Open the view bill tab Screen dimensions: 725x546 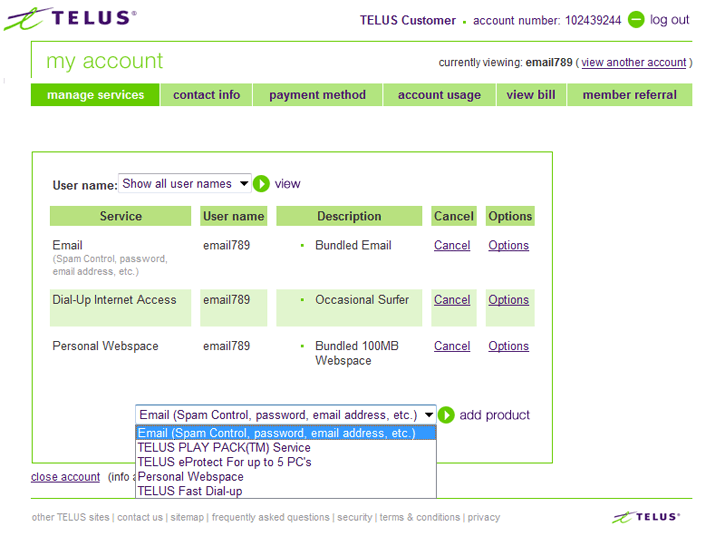(x=531, y=95)
